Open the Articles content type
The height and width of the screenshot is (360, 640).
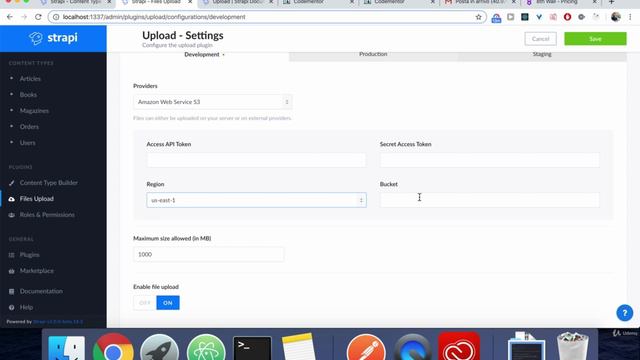30,79
